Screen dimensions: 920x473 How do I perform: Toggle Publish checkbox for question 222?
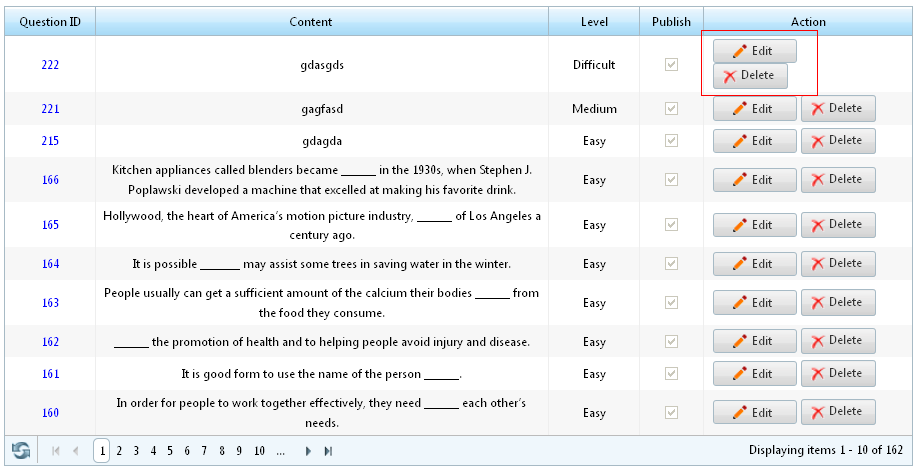(671, 65)
